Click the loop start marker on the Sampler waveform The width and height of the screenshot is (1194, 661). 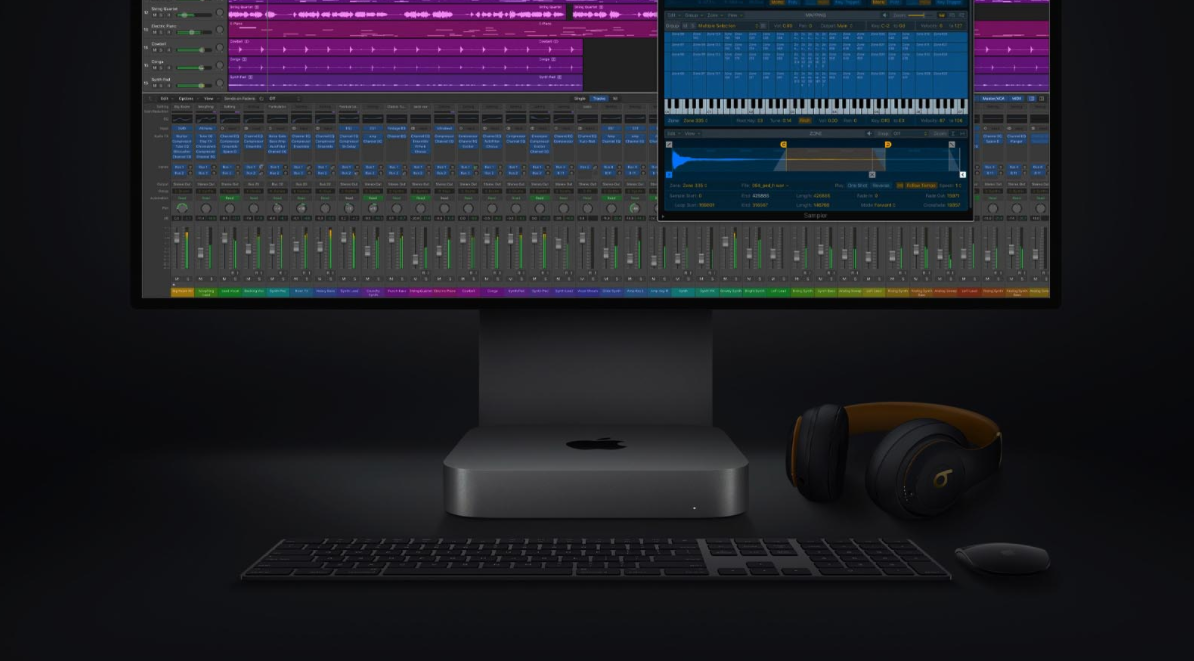point(783,145)
